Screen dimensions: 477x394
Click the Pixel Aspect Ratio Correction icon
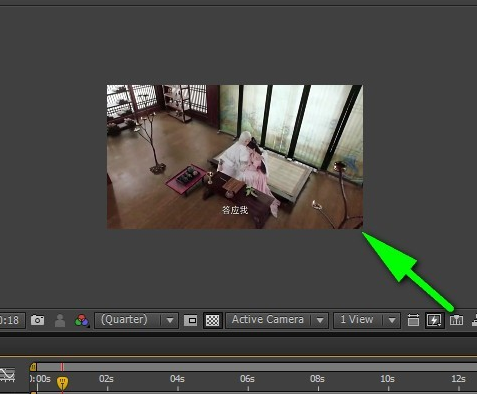tap(413, 320)
